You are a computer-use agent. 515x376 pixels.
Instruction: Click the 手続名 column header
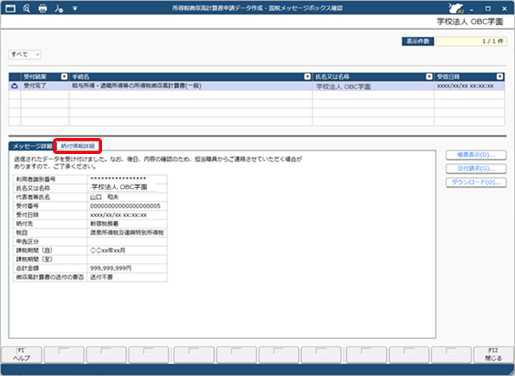190,77
